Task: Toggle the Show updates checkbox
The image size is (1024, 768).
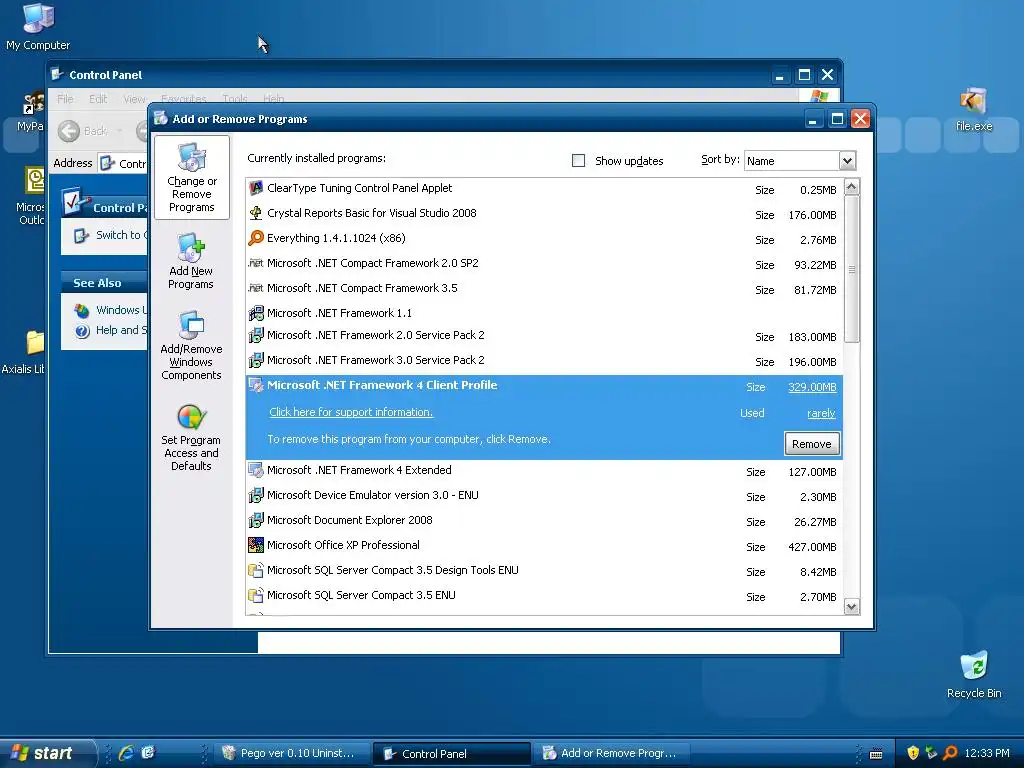Action: (579, 161)
